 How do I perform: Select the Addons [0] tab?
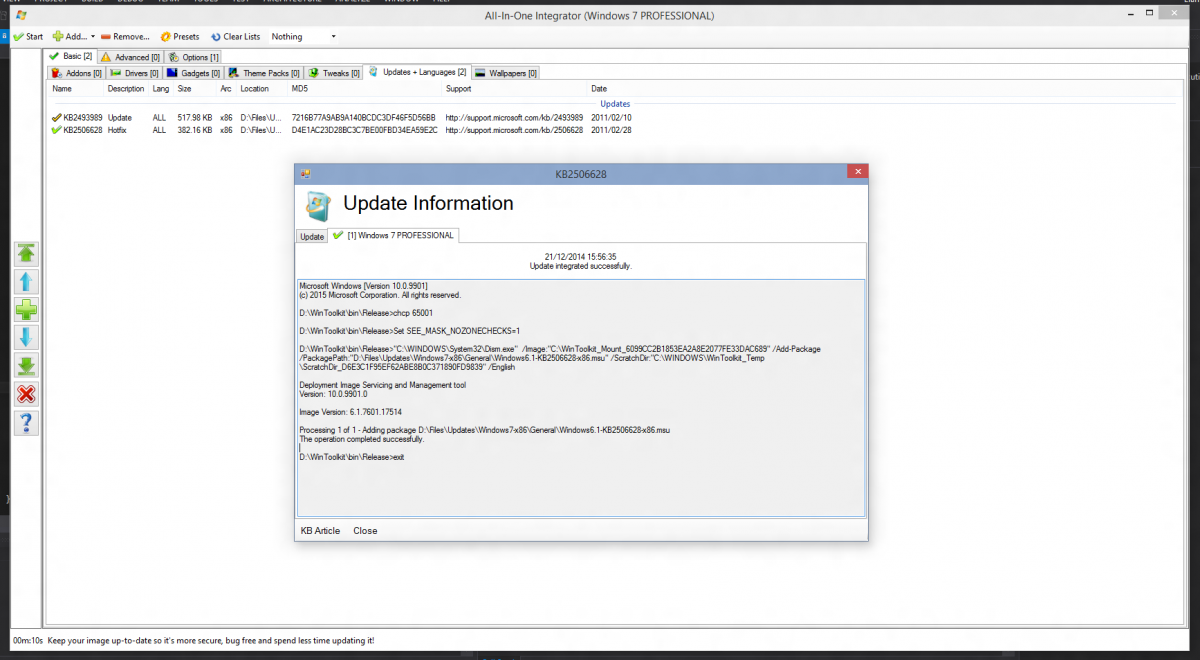(77, 73)
